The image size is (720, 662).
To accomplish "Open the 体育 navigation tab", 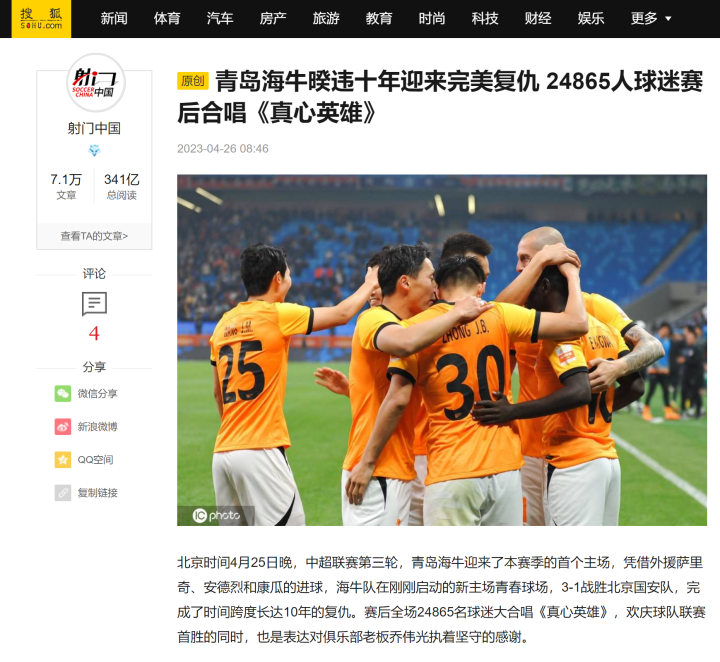I will [x=167, y=18].
